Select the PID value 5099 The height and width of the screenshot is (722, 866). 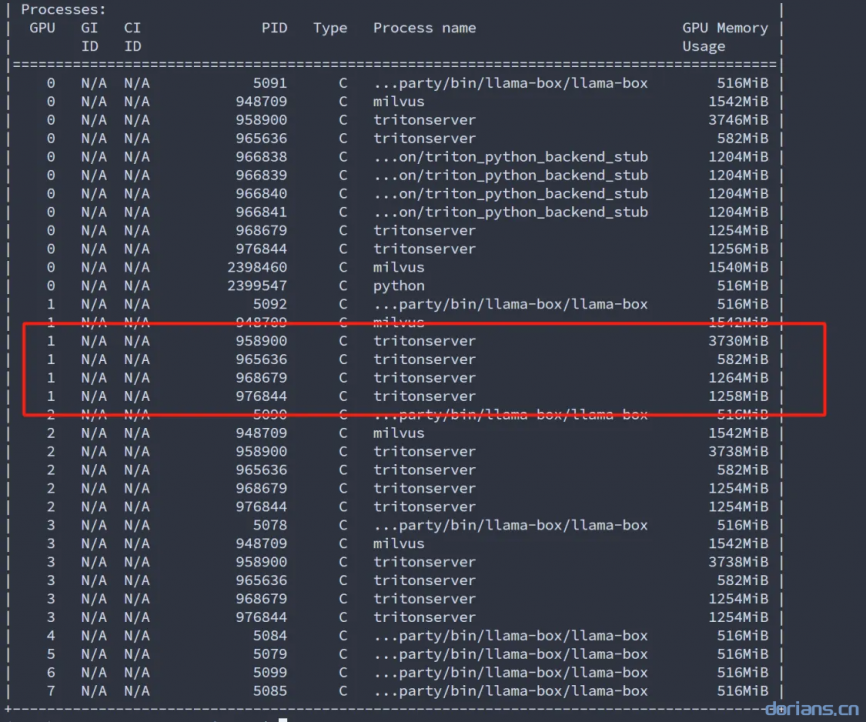(270, 672)
